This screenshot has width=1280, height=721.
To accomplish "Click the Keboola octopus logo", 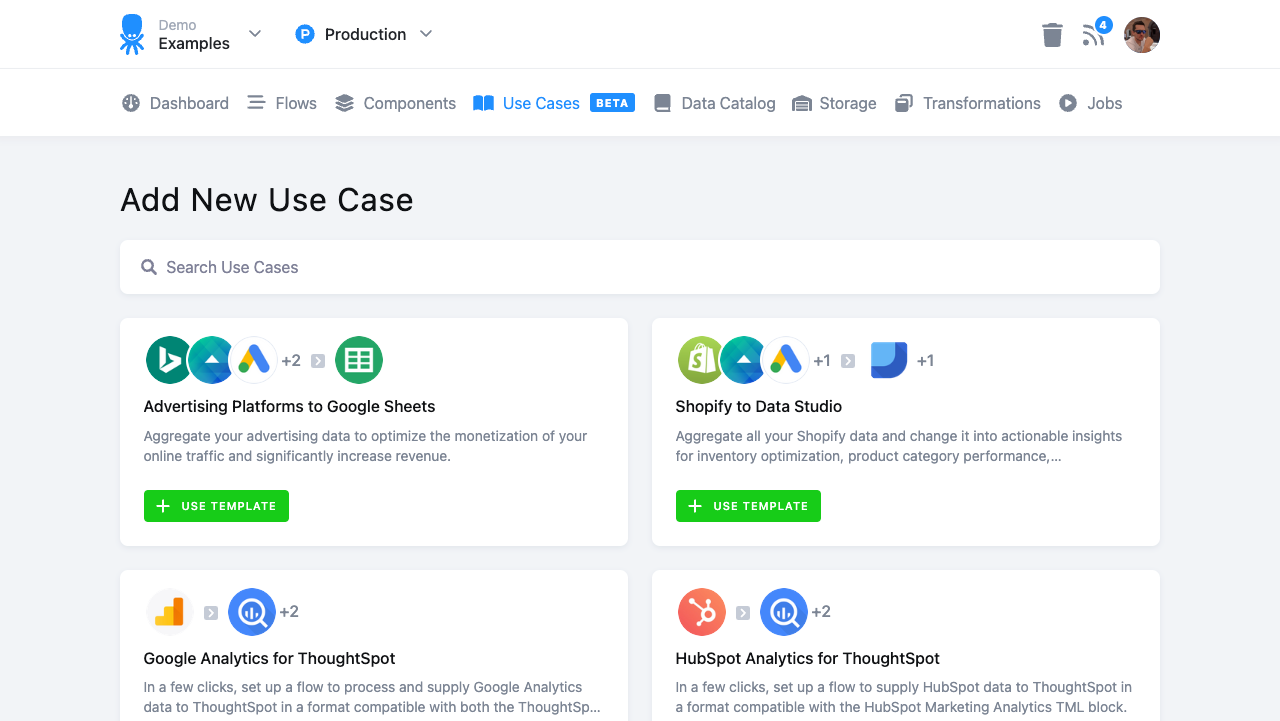I will 131,33.
